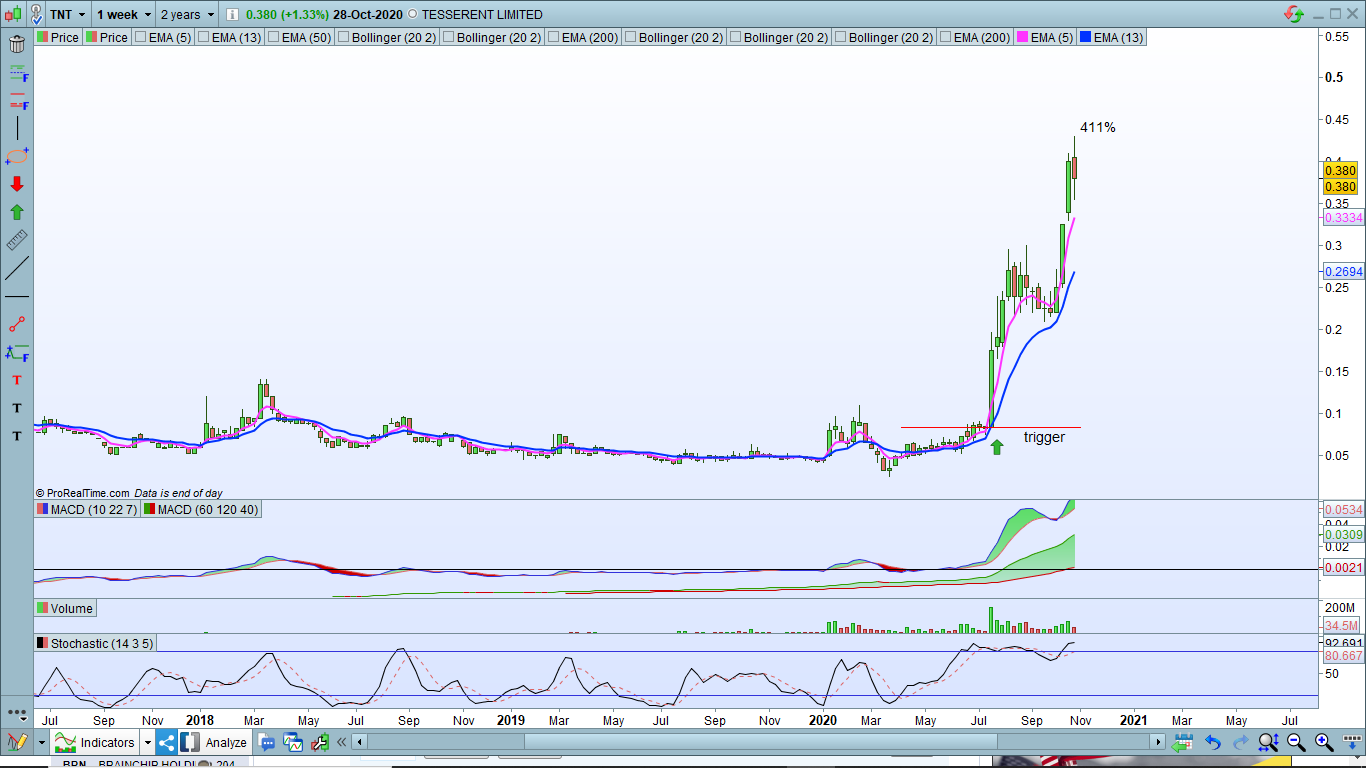Viewport: 1366px width, 768px height.
Task: Select the blue-green channel tool
Action: pyautogui.click(x=17, y=352)
